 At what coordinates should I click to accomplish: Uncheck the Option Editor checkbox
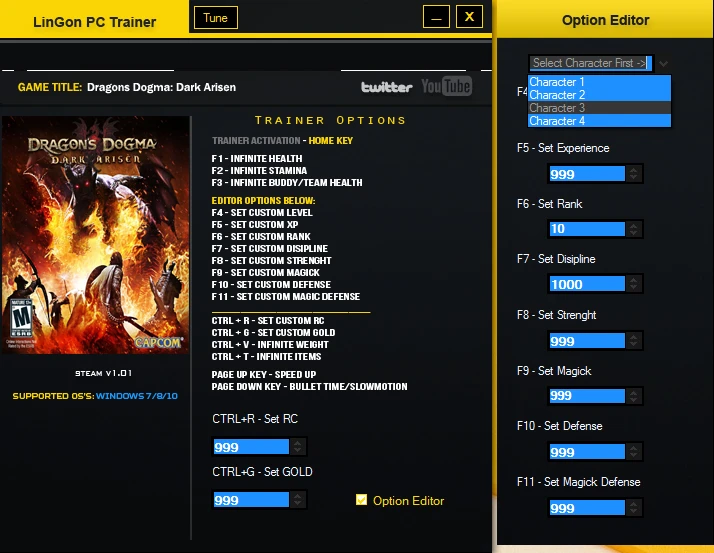click(362, 500)
